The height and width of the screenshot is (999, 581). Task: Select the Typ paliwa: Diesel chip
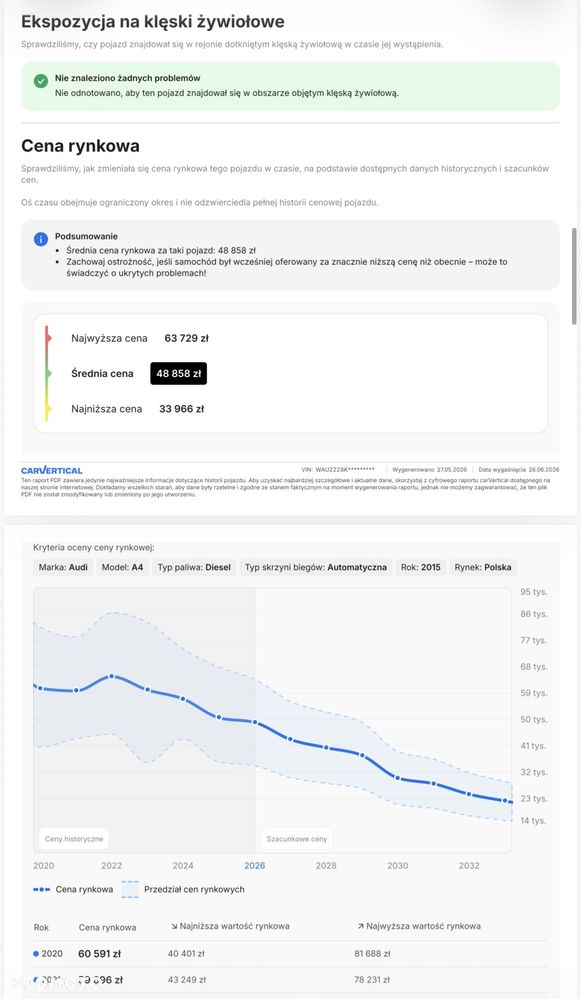[x=194, y=567]
